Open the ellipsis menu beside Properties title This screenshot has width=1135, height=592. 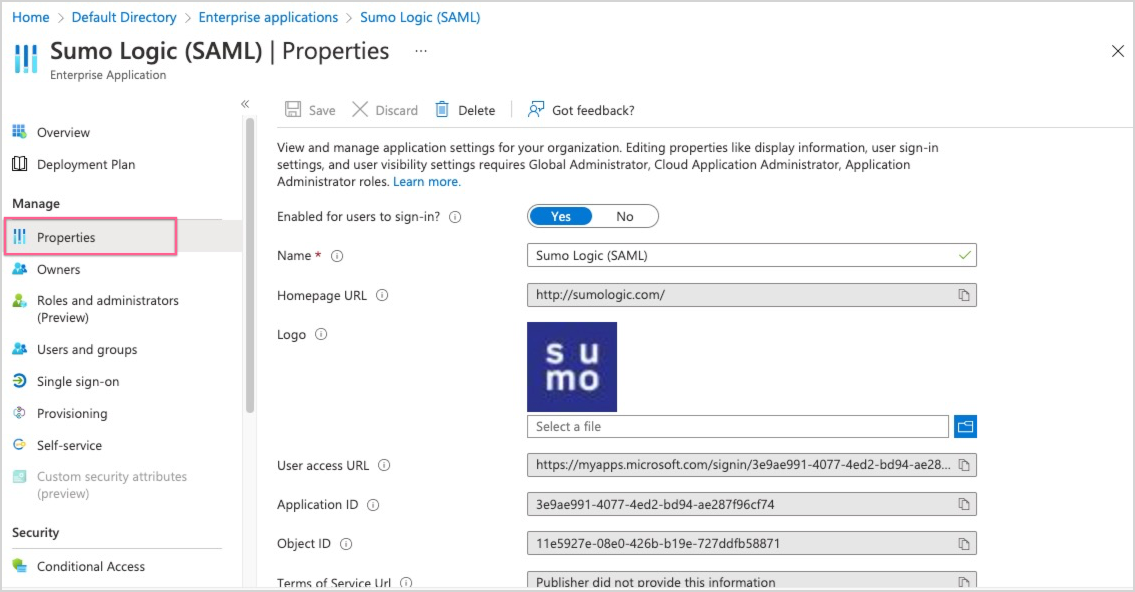coord(421,51)
